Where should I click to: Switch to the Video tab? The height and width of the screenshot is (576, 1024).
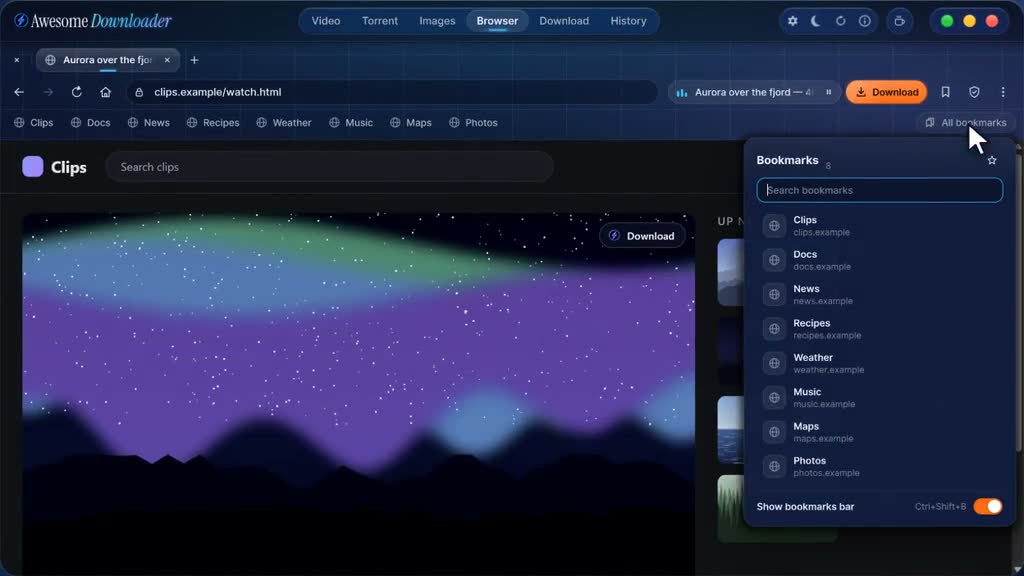click(x=326, y=21)
